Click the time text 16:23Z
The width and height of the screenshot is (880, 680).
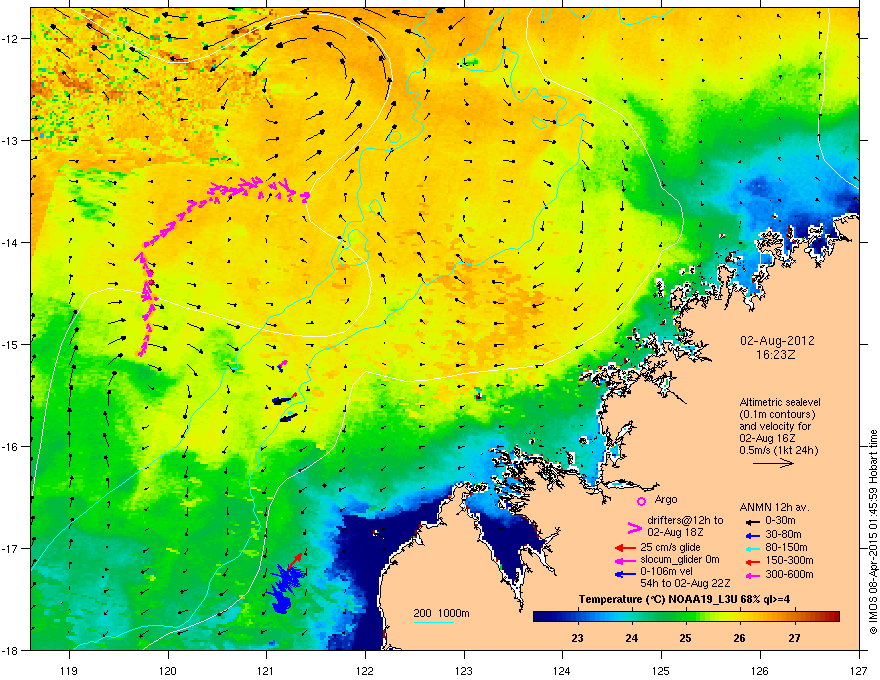click(776, 355)
